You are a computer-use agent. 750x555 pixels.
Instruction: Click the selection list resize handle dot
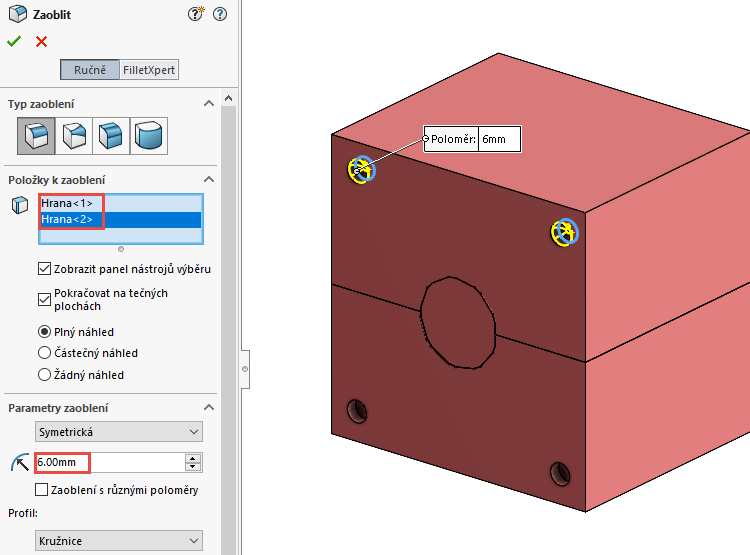[x=121, y=249]
